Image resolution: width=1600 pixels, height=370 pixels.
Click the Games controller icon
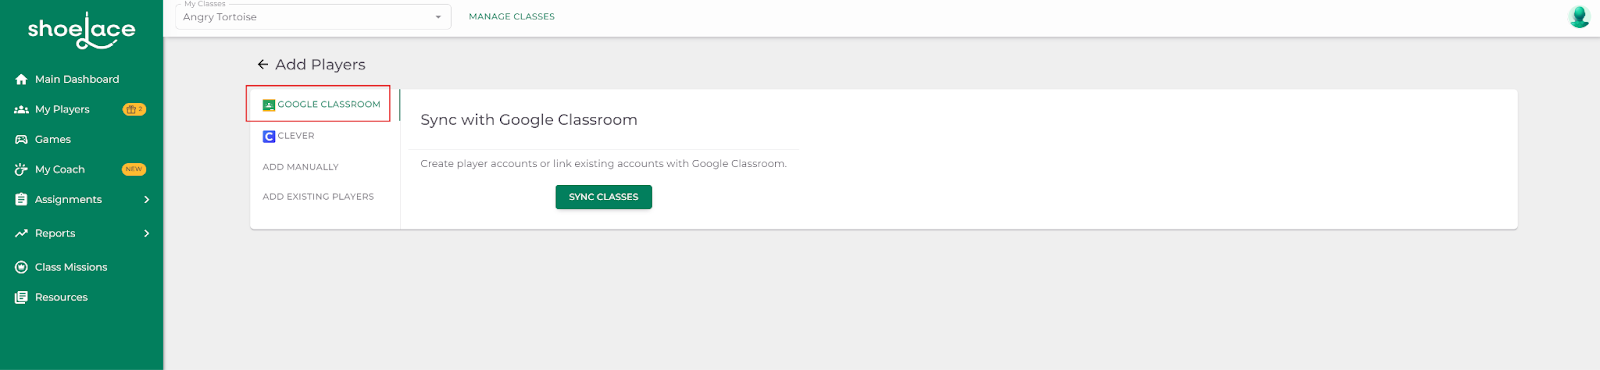pos(21,139)
